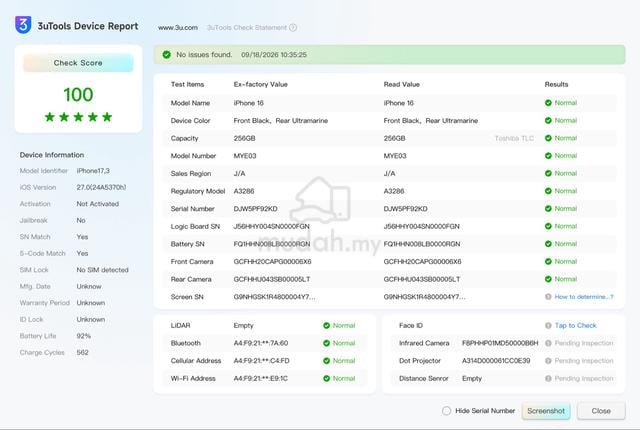Click Screen SN row info icon
This screenshot has height=430, width=640.
548,297
